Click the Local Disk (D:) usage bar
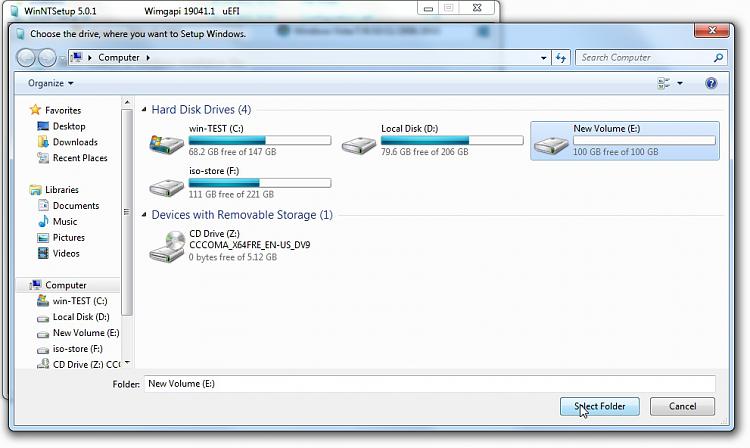This screenshot has width=750, height=448. click(x=452, y=140)
